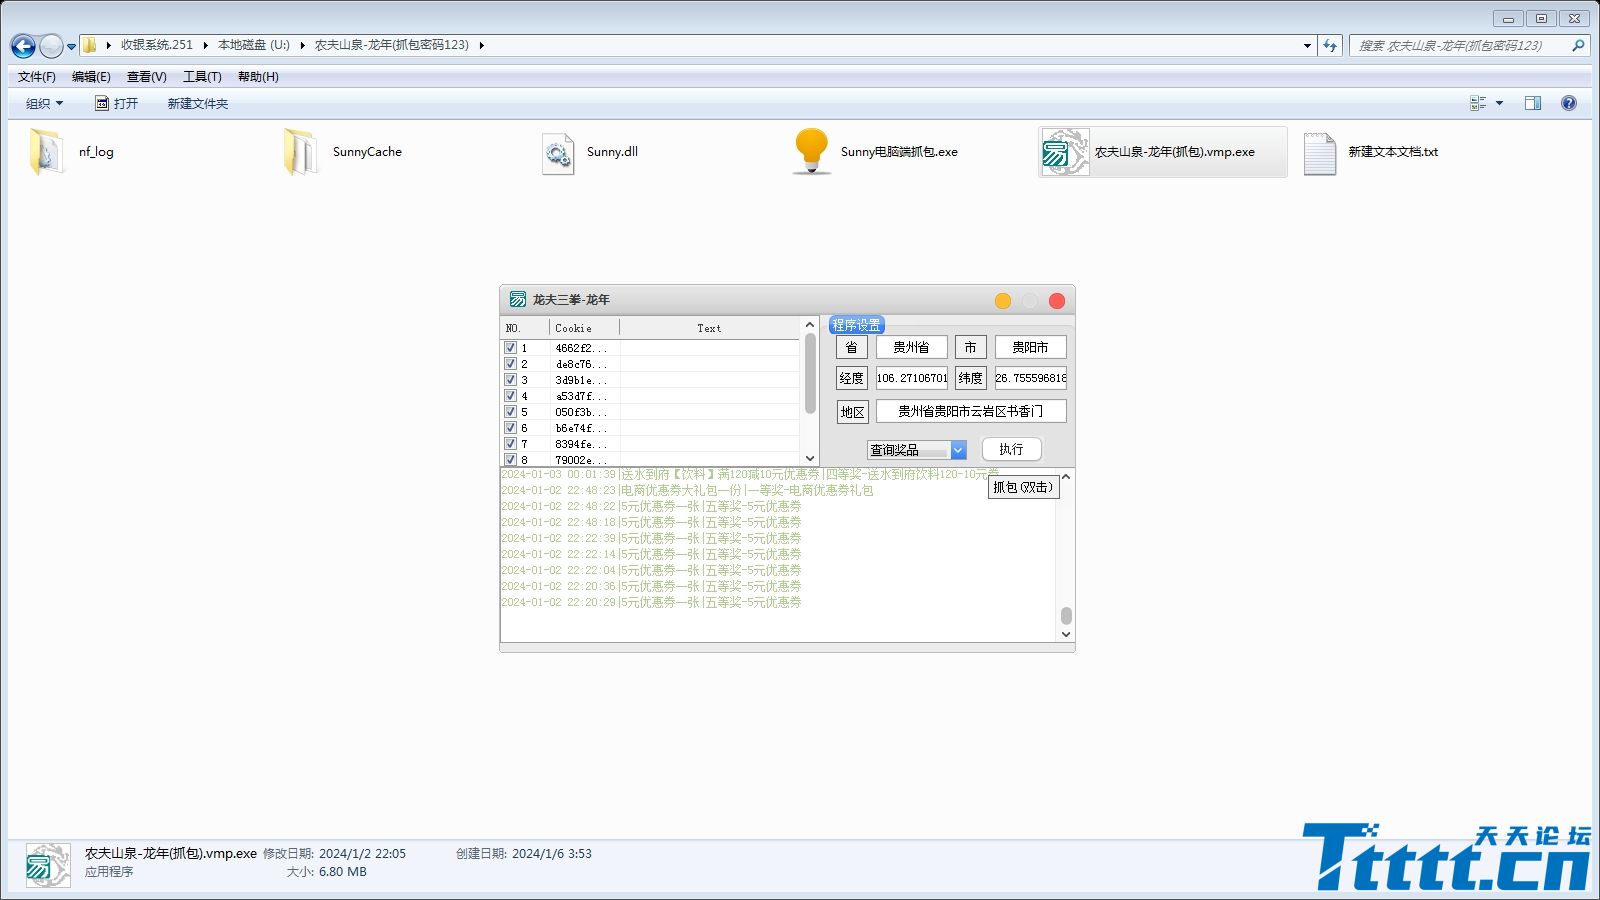Expand the view options dropdown arrow

(1499, 103)
